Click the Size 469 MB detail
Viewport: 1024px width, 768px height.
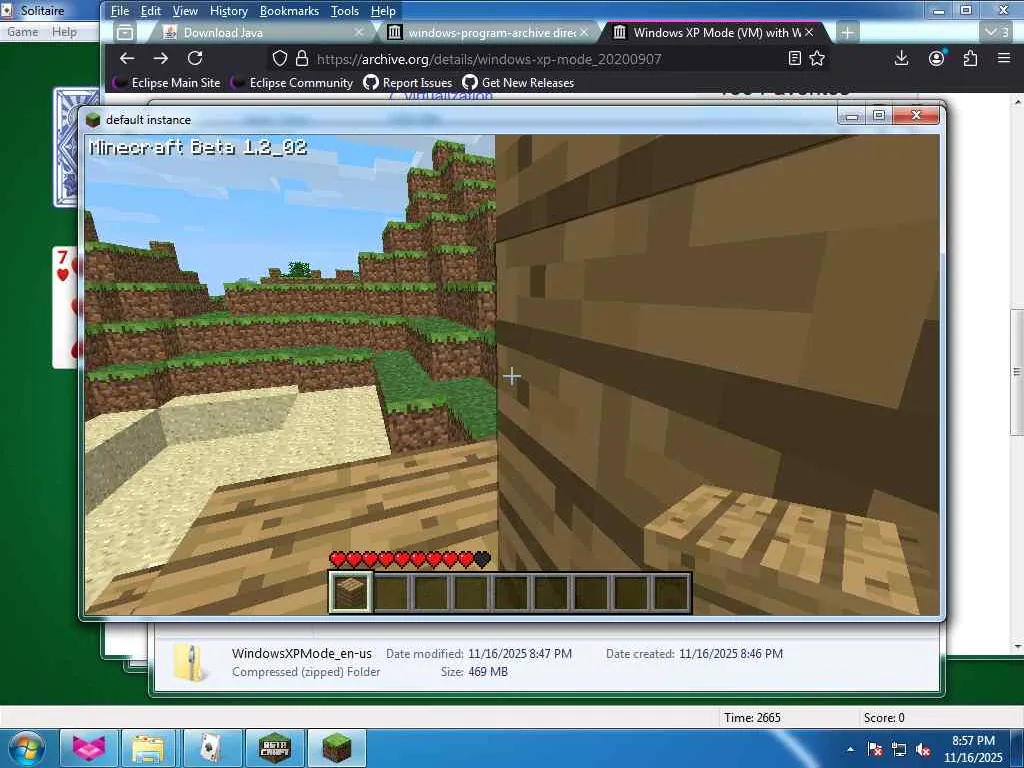(x=474, y=671)
